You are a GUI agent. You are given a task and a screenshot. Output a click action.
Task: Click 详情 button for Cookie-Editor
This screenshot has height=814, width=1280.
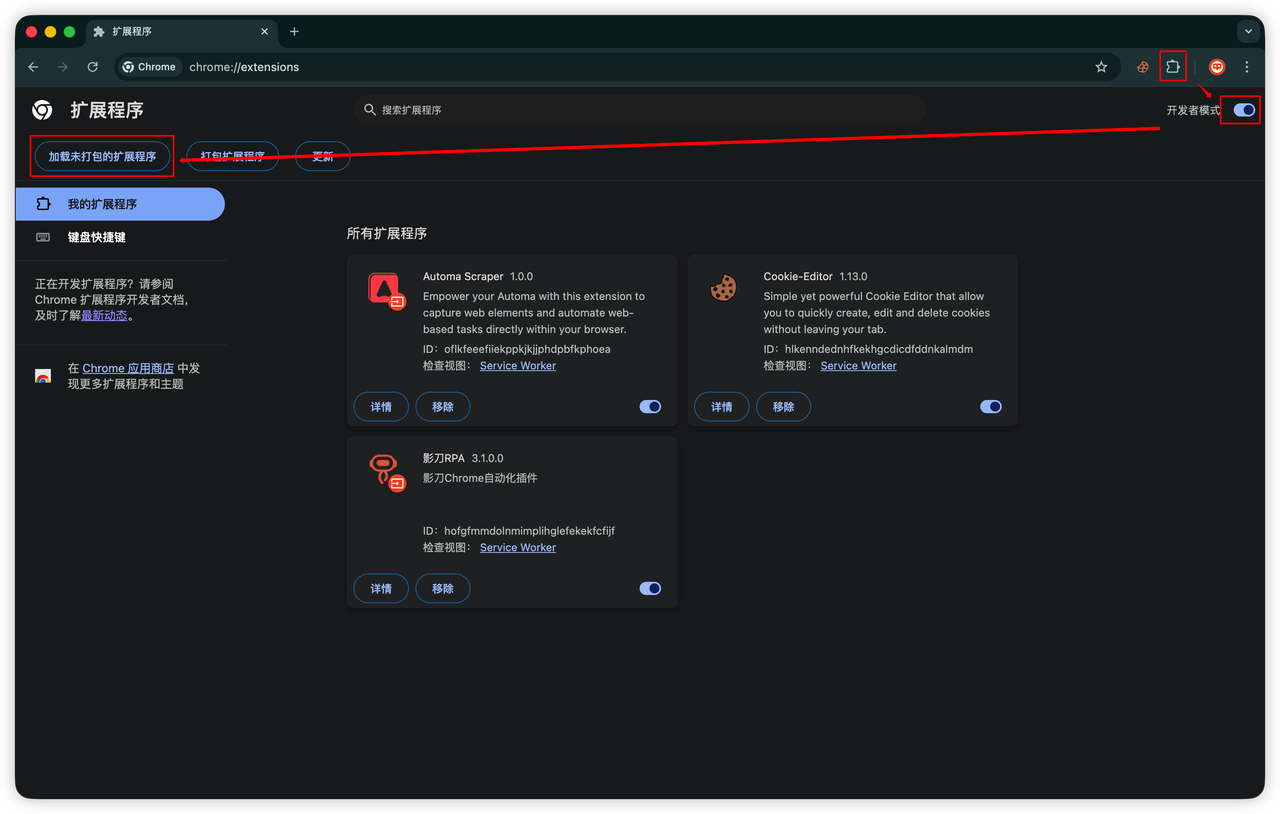[x=721, y=407]
